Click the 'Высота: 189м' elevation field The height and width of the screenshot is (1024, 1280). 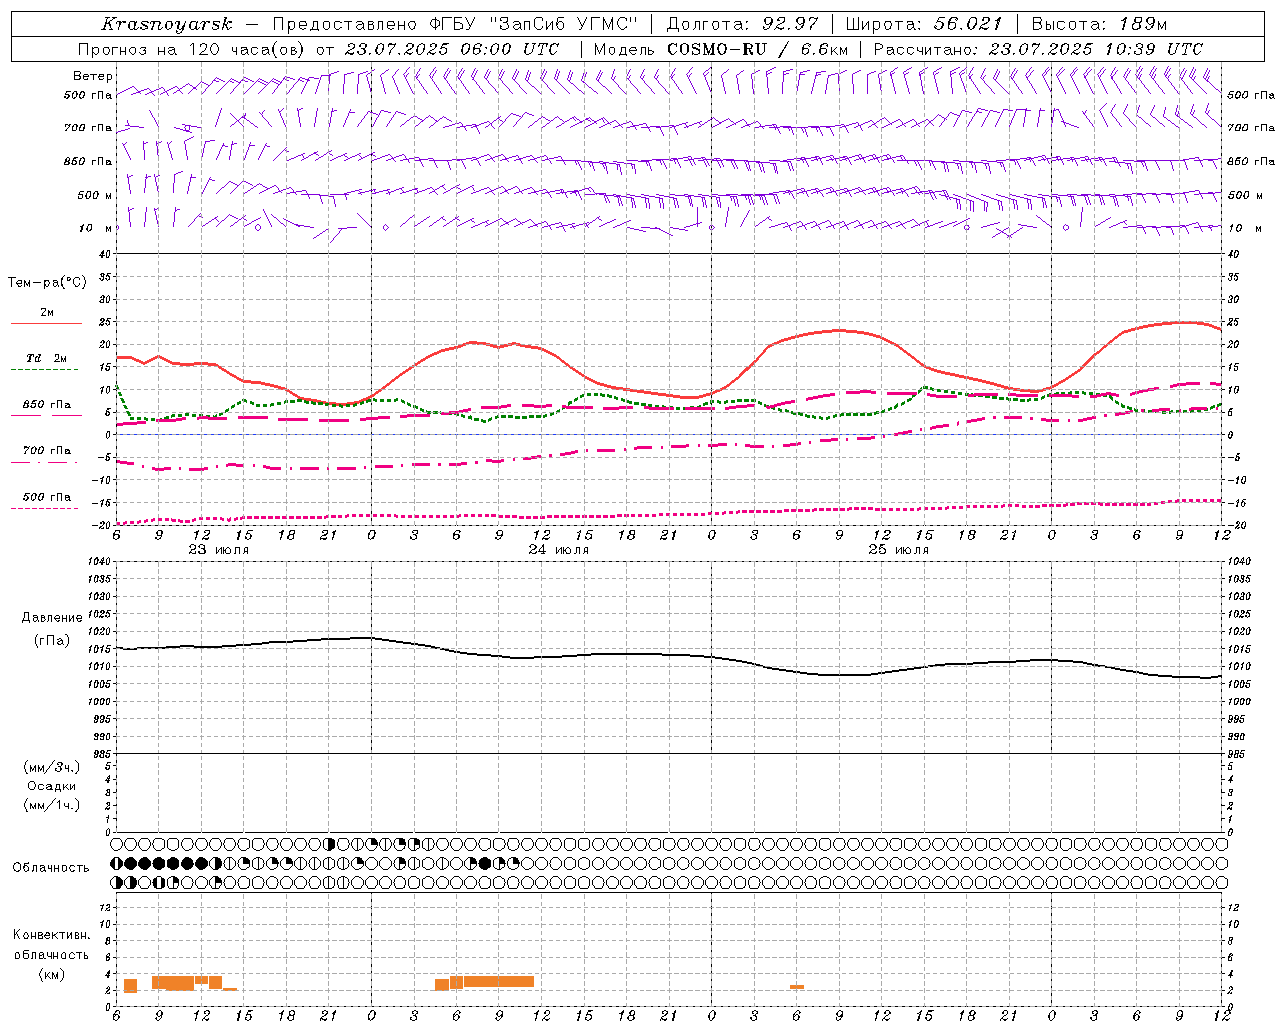pos(1098,24)
